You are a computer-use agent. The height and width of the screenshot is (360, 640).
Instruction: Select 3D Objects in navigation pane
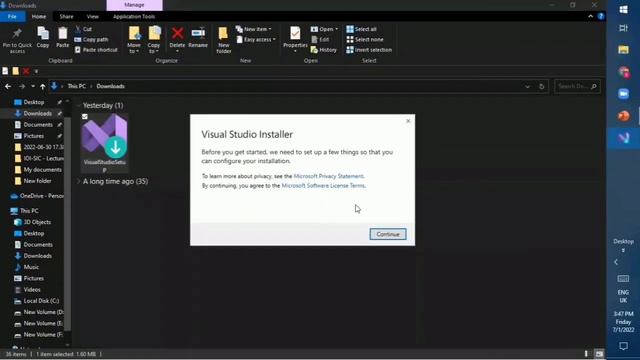33,222
